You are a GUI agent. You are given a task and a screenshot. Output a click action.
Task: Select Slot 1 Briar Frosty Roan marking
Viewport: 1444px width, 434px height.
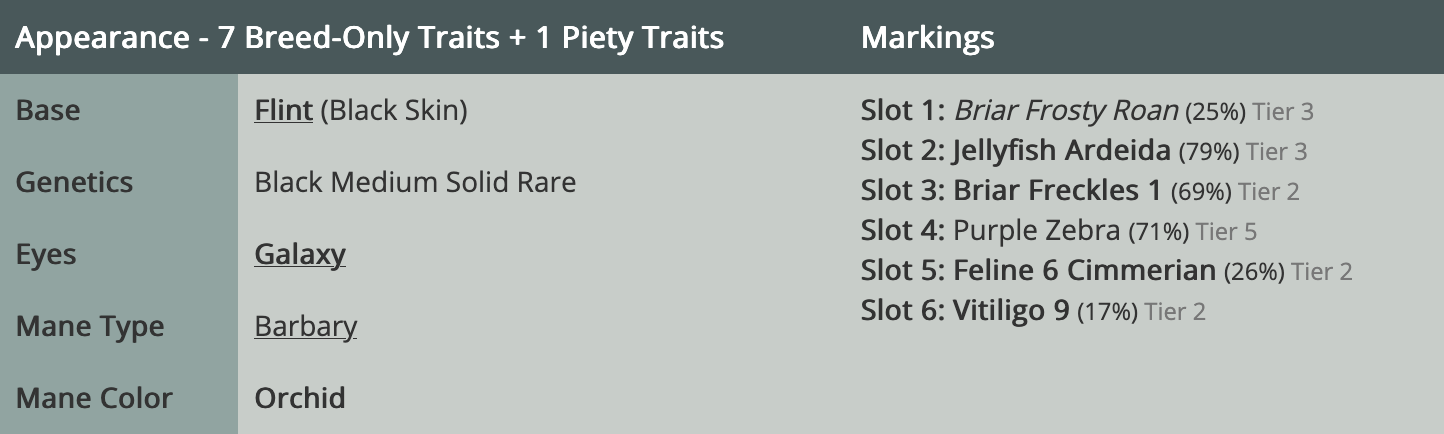coord(1068,111)
